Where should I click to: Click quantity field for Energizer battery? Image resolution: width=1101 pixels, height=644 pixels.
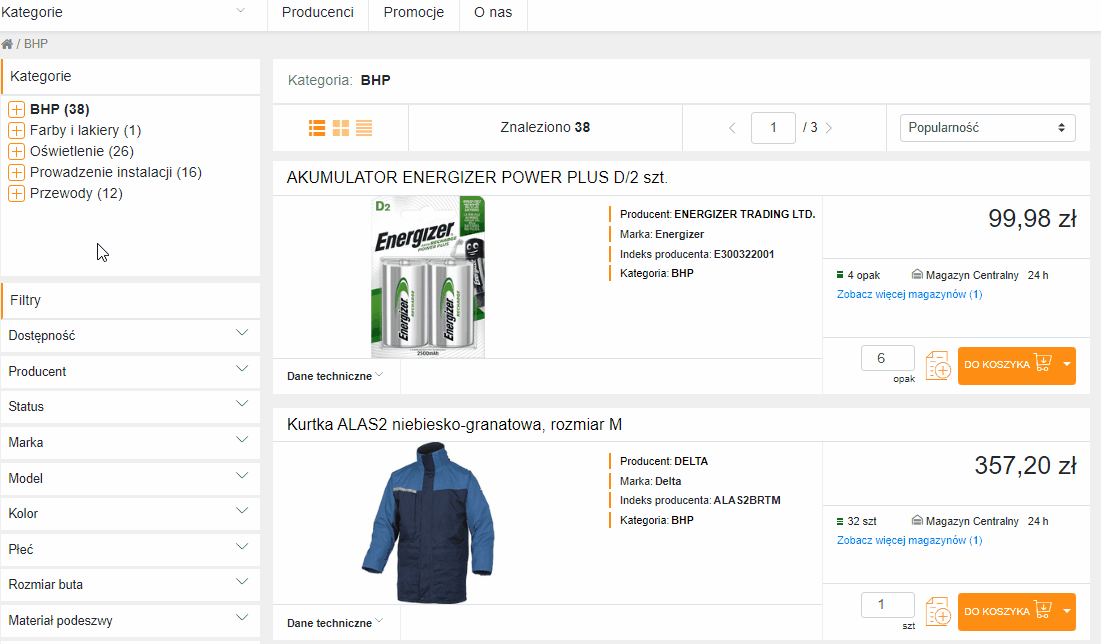click(888, 358)
